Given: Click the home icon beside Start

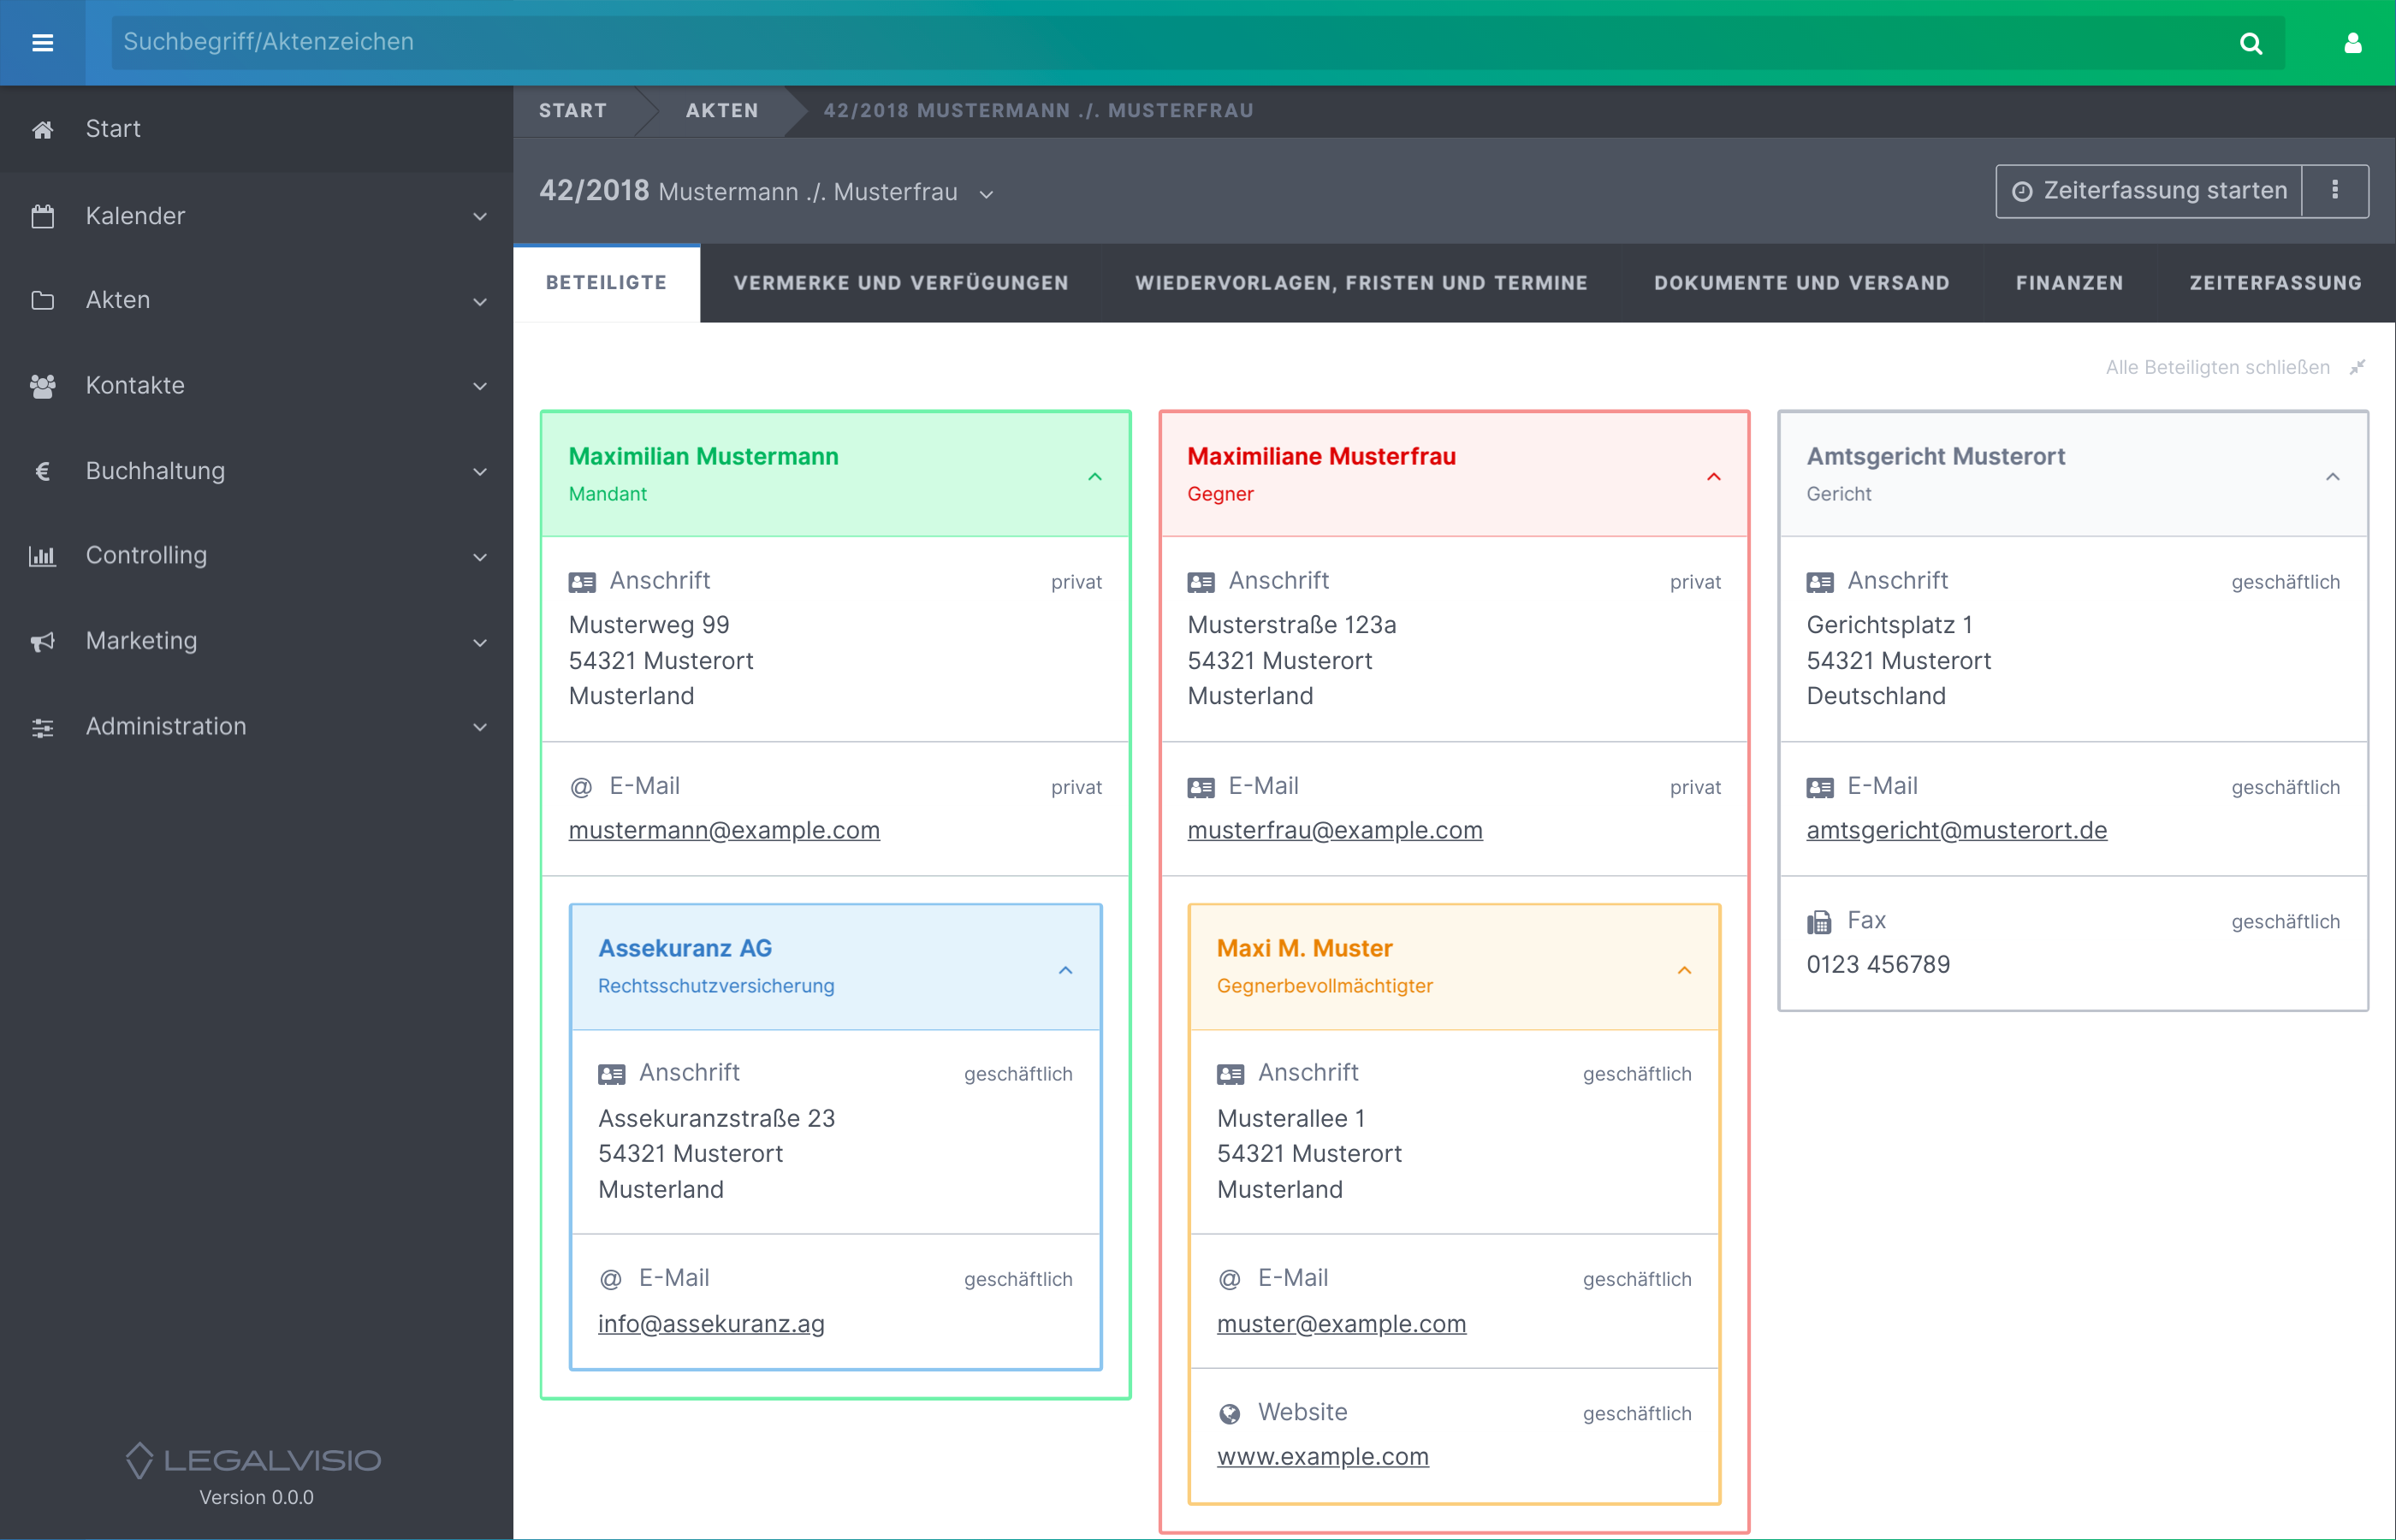Looking at the screenshot, I should click(42, 130).
